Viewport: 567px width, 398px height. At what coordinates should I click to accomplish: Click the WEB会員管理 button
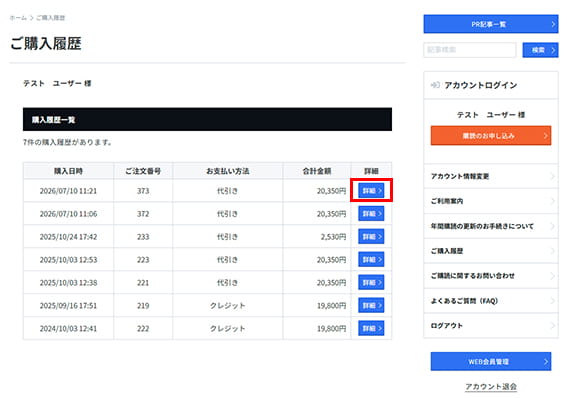coord(491,361)
